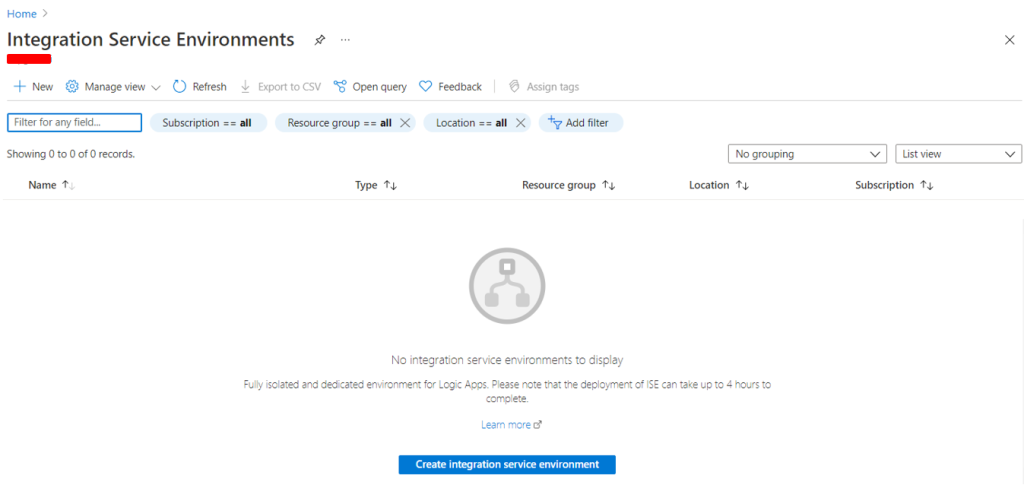
Task: Open the Resource group == all filter
Action: 340,123
